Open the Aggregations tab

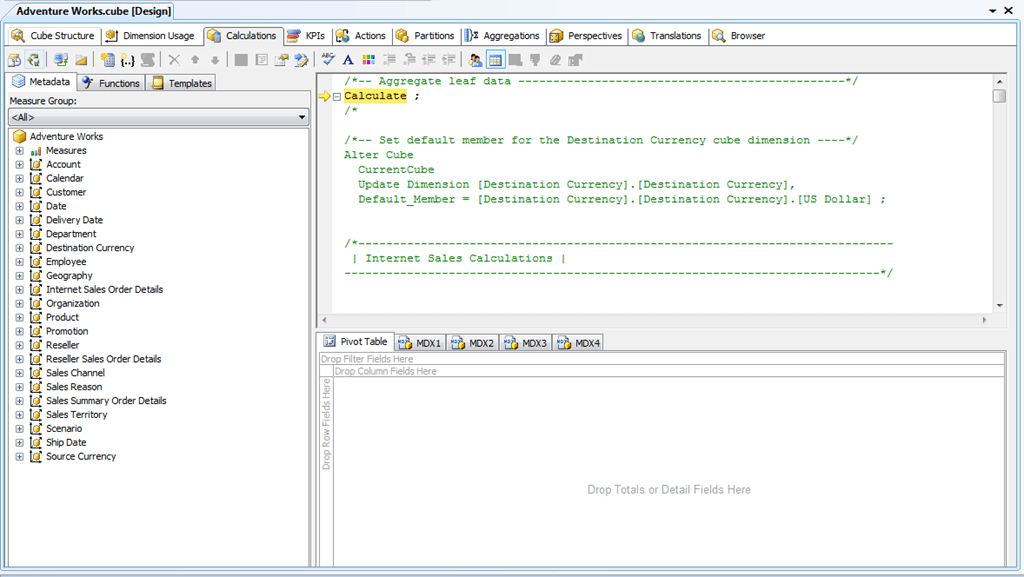pyautogui.click(x=502, y=35)
